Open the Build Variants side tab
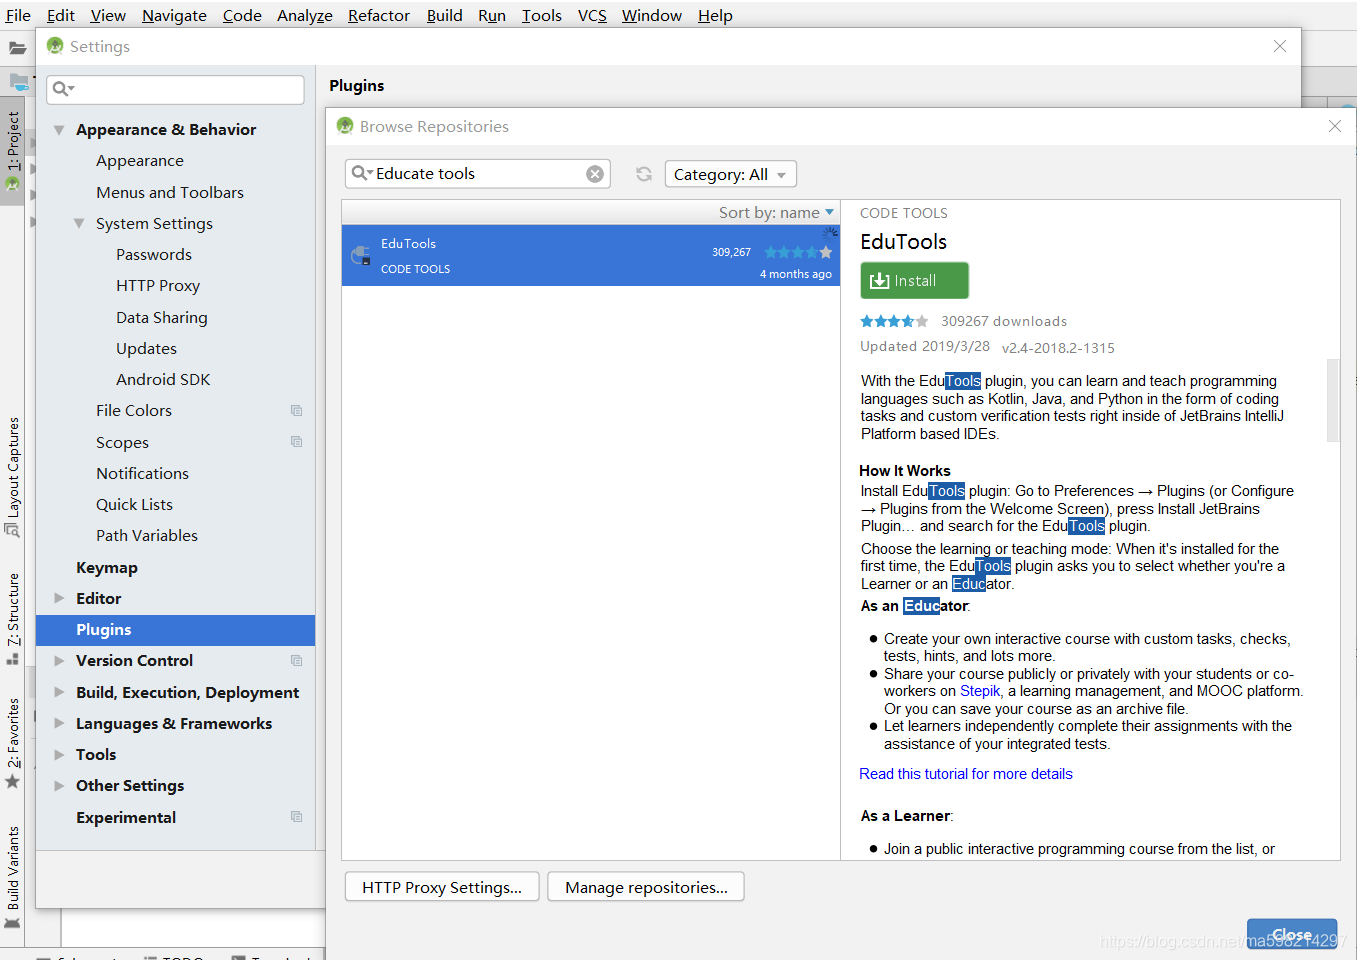Viewport: 1357px width, 960px height. point(13,877)
